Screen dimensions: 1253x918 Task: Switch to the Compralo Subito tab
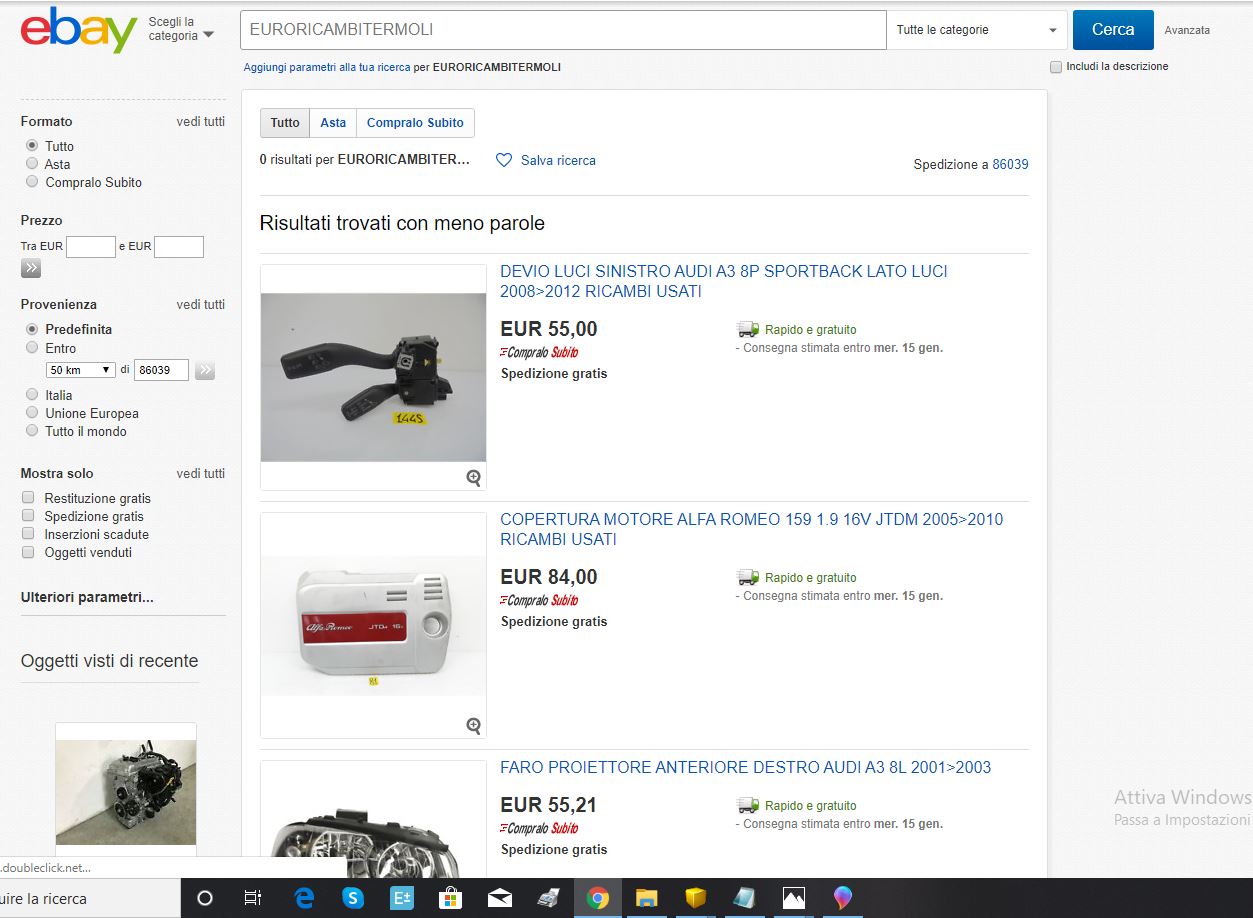pos(415,123)
